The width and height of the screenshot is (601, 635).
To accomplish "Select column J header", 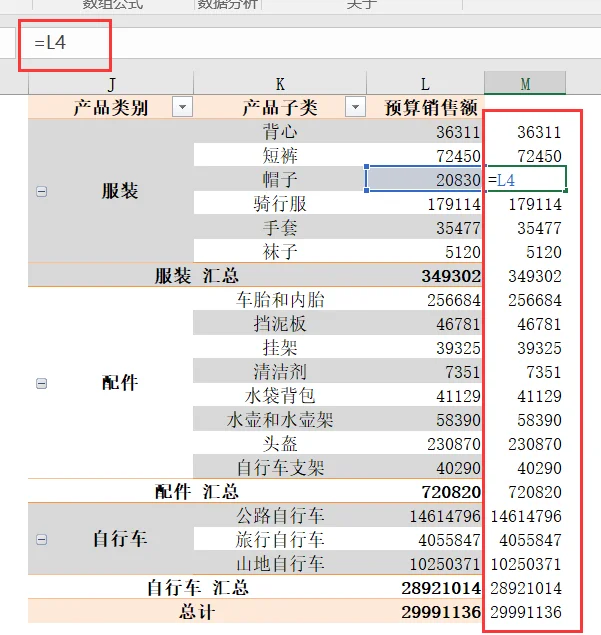I will coord(111,84).
